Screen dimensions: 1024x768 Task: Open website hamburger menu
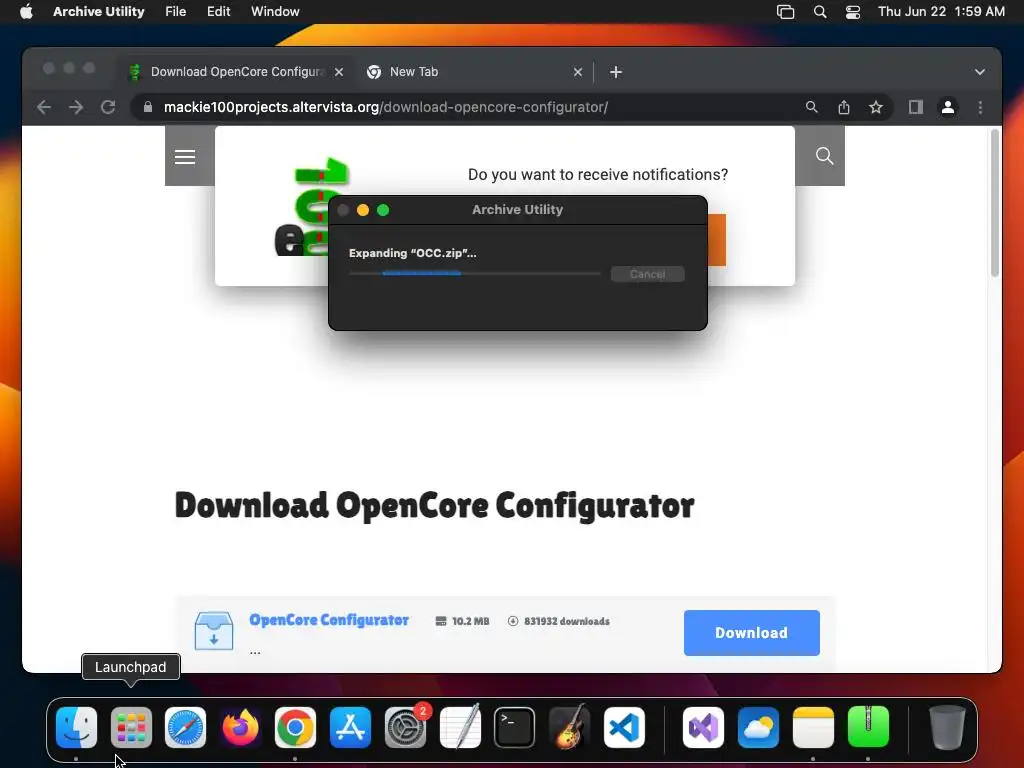point(185,157)
